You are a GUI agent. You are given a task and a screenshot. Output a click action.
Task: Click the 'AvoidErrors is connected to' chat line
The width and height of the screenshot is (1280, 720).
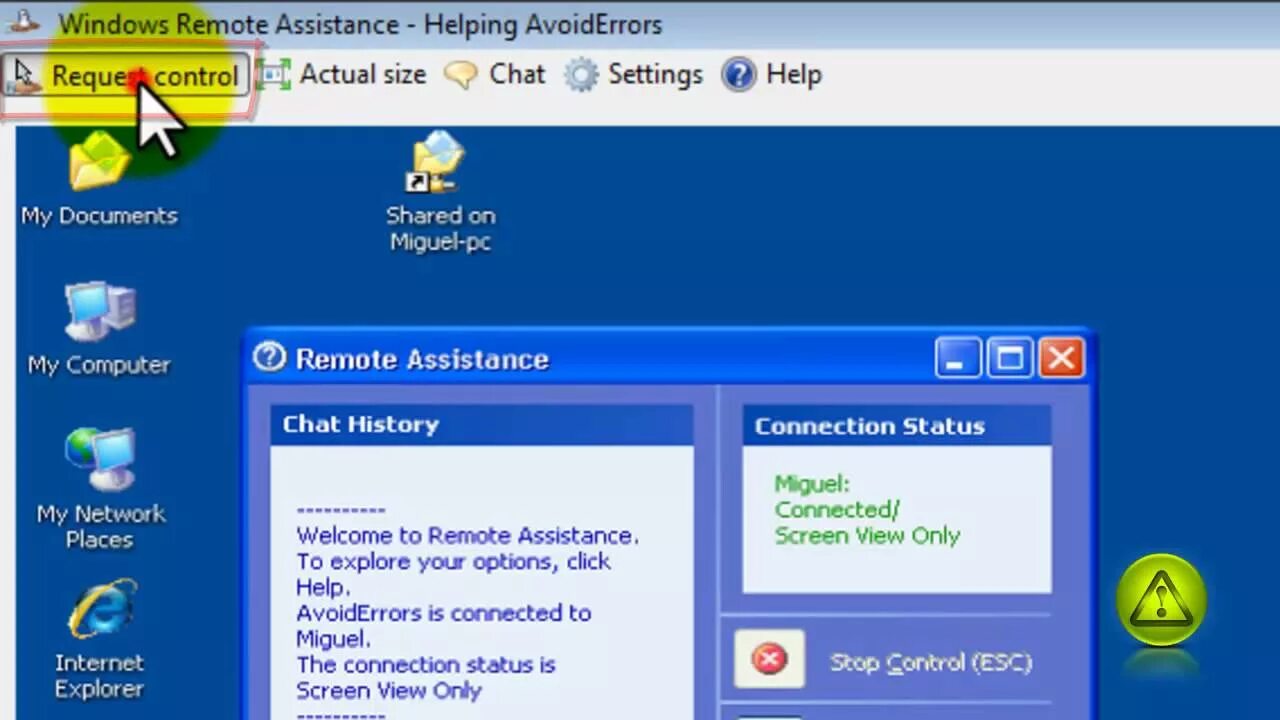click(x=444, y=613)
